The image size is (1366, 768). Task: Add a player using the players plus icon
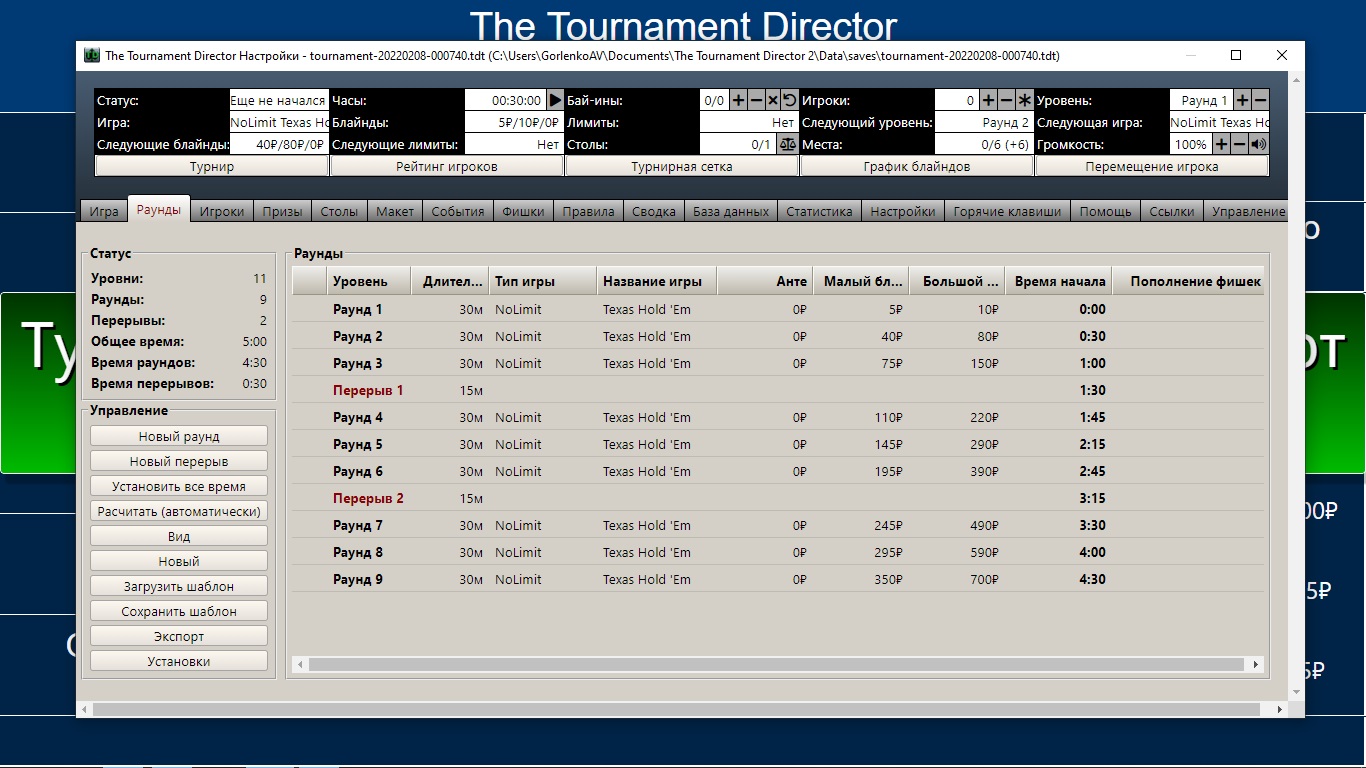point(988,100)
